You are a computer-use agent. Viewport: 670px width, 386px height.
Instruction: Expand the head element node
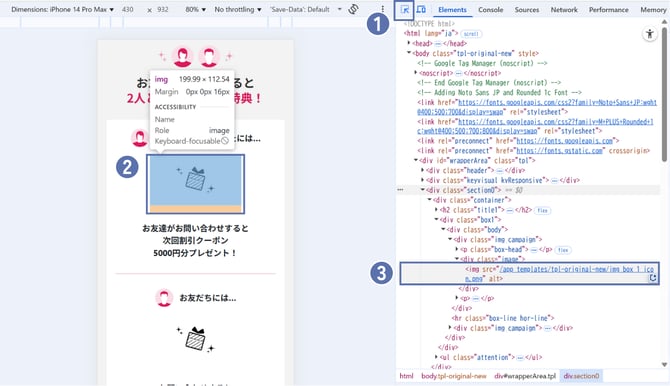point(409,43)
